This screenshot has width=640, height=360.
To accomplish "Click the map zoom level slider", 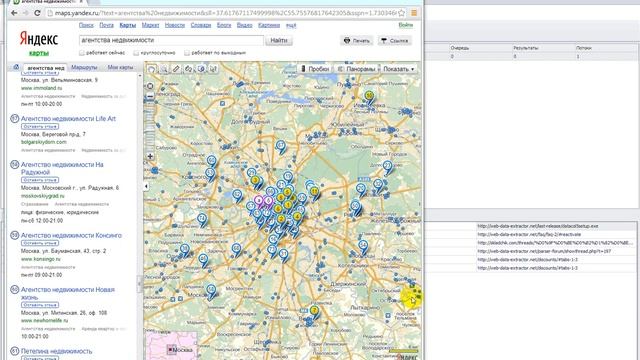I will [x=150, y=126].
